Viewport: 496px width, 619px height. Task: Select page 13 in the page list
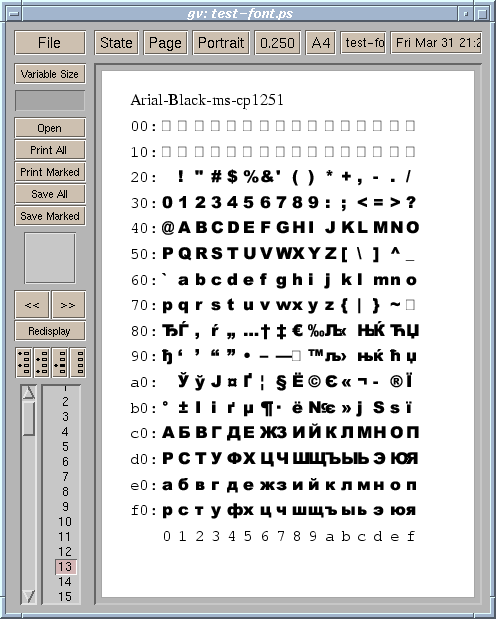(65, 566)
